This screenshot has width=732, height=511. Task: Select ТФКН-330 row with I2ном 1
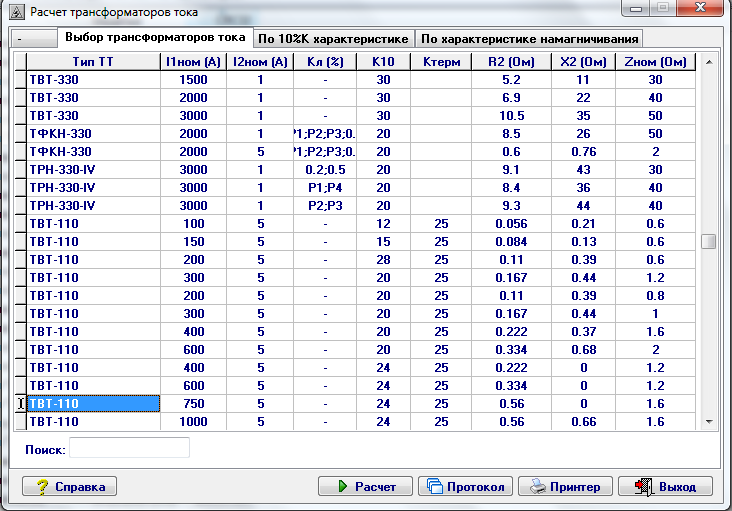click(355, 134)
